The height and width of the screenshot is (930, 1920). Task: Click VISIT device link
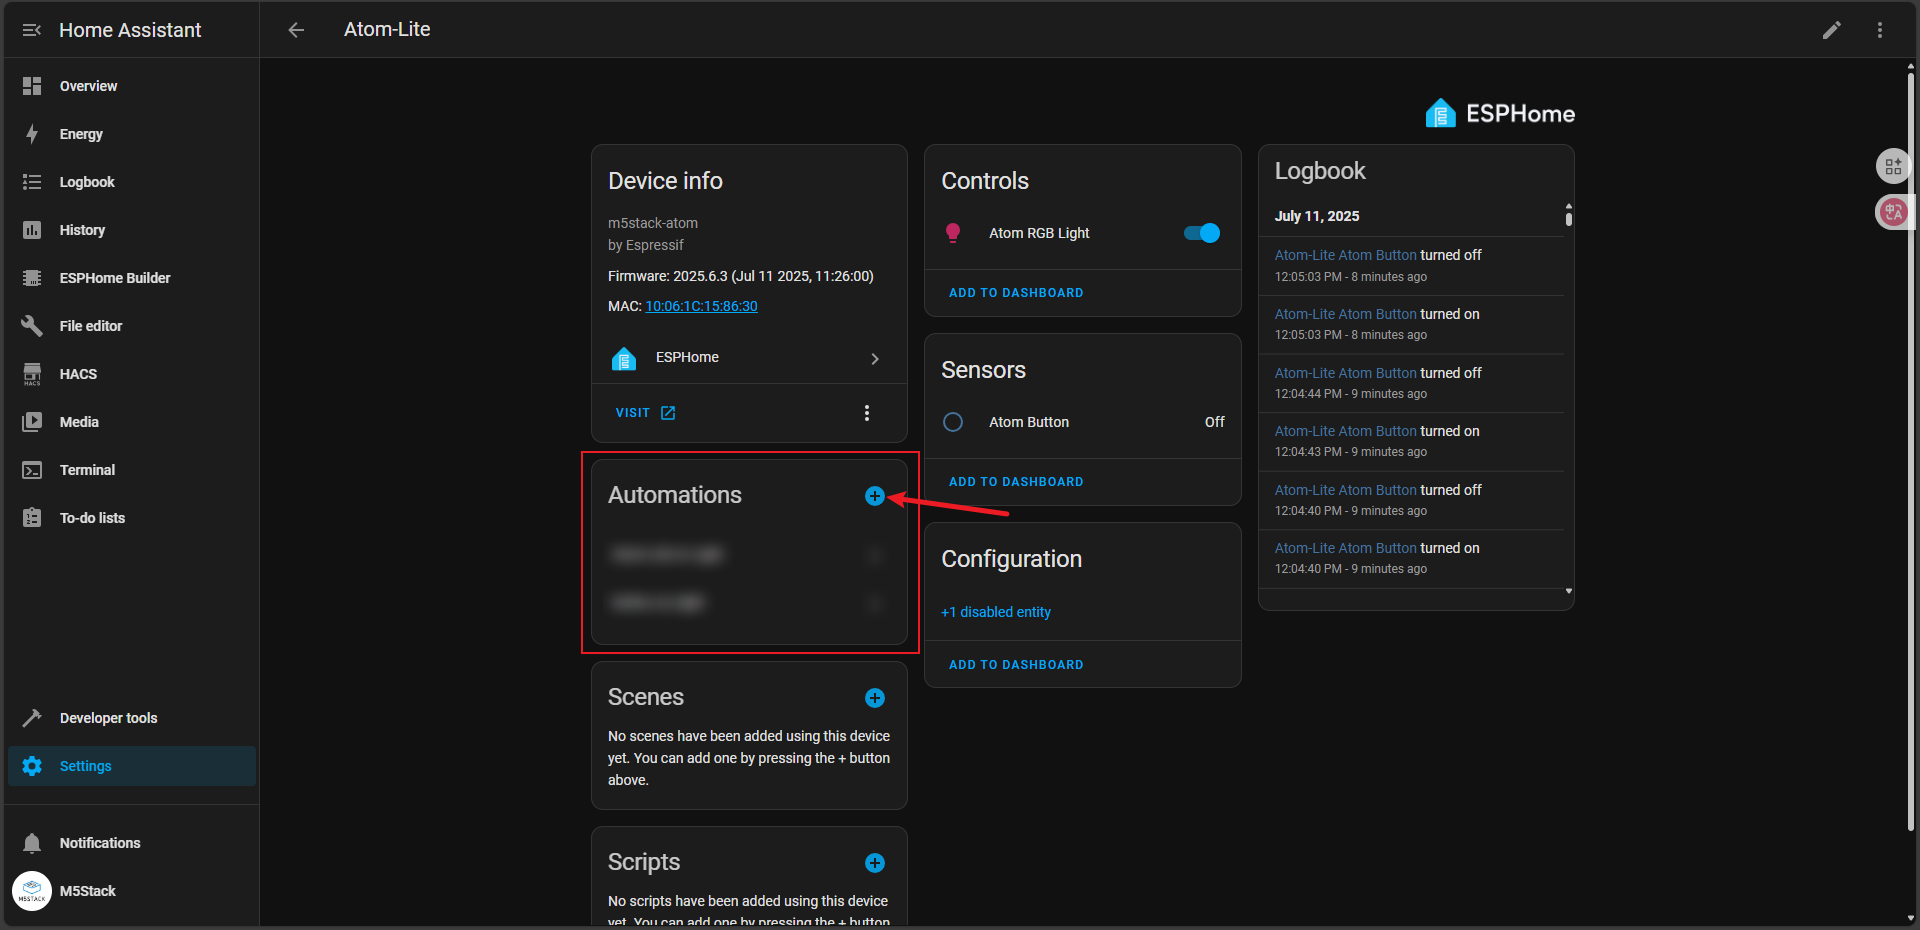pos(645,413)
